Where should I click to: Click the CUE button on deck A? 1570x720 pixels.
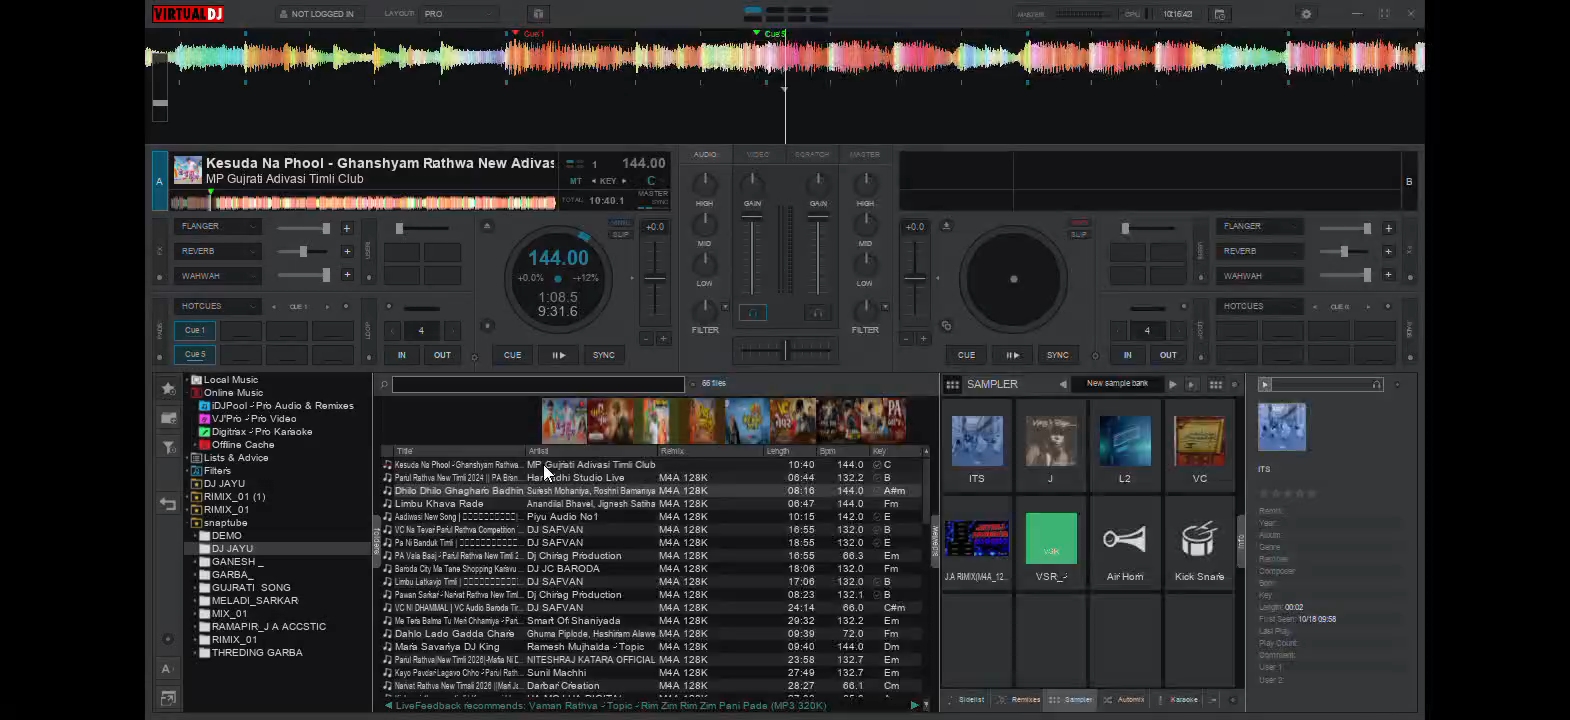512,355
